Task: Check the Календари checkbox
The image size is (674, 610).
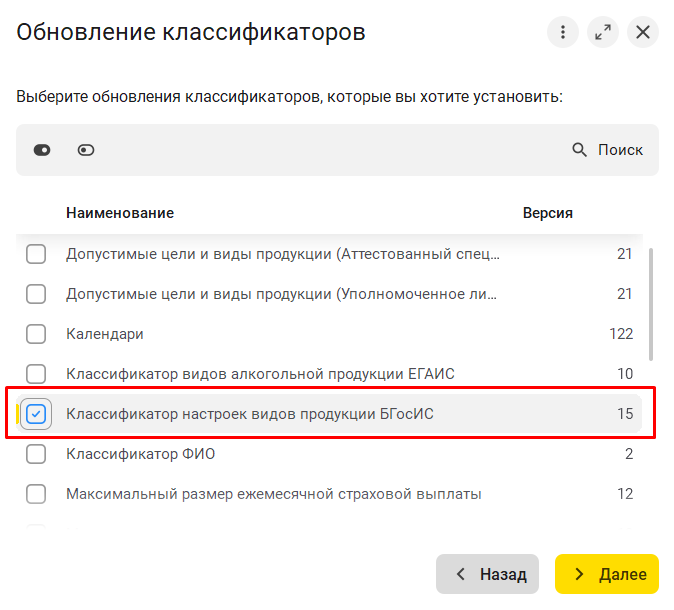Action: 36,334
